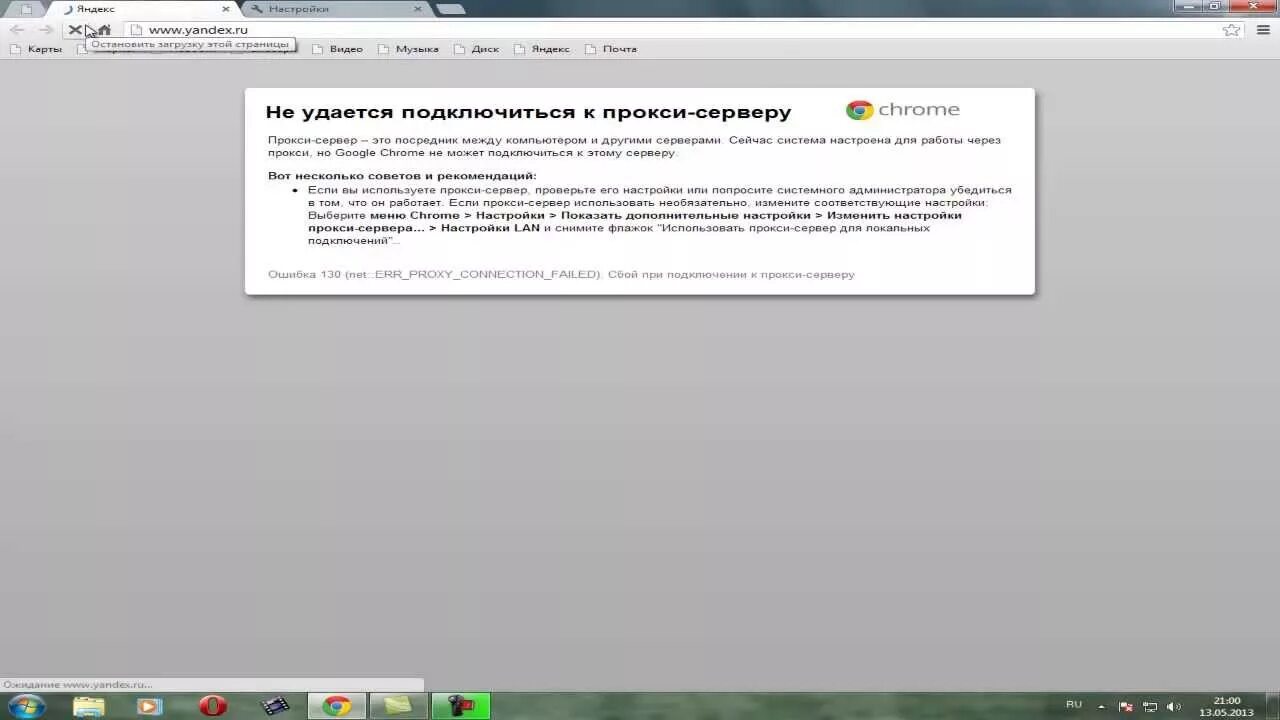Open a new tab
Screen dimensions: 1280x720
(451, 9)
